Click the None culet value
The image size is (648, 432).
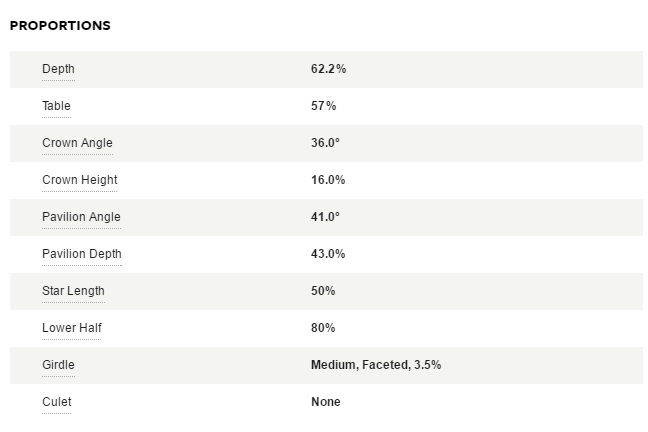(x=326, y=402)
